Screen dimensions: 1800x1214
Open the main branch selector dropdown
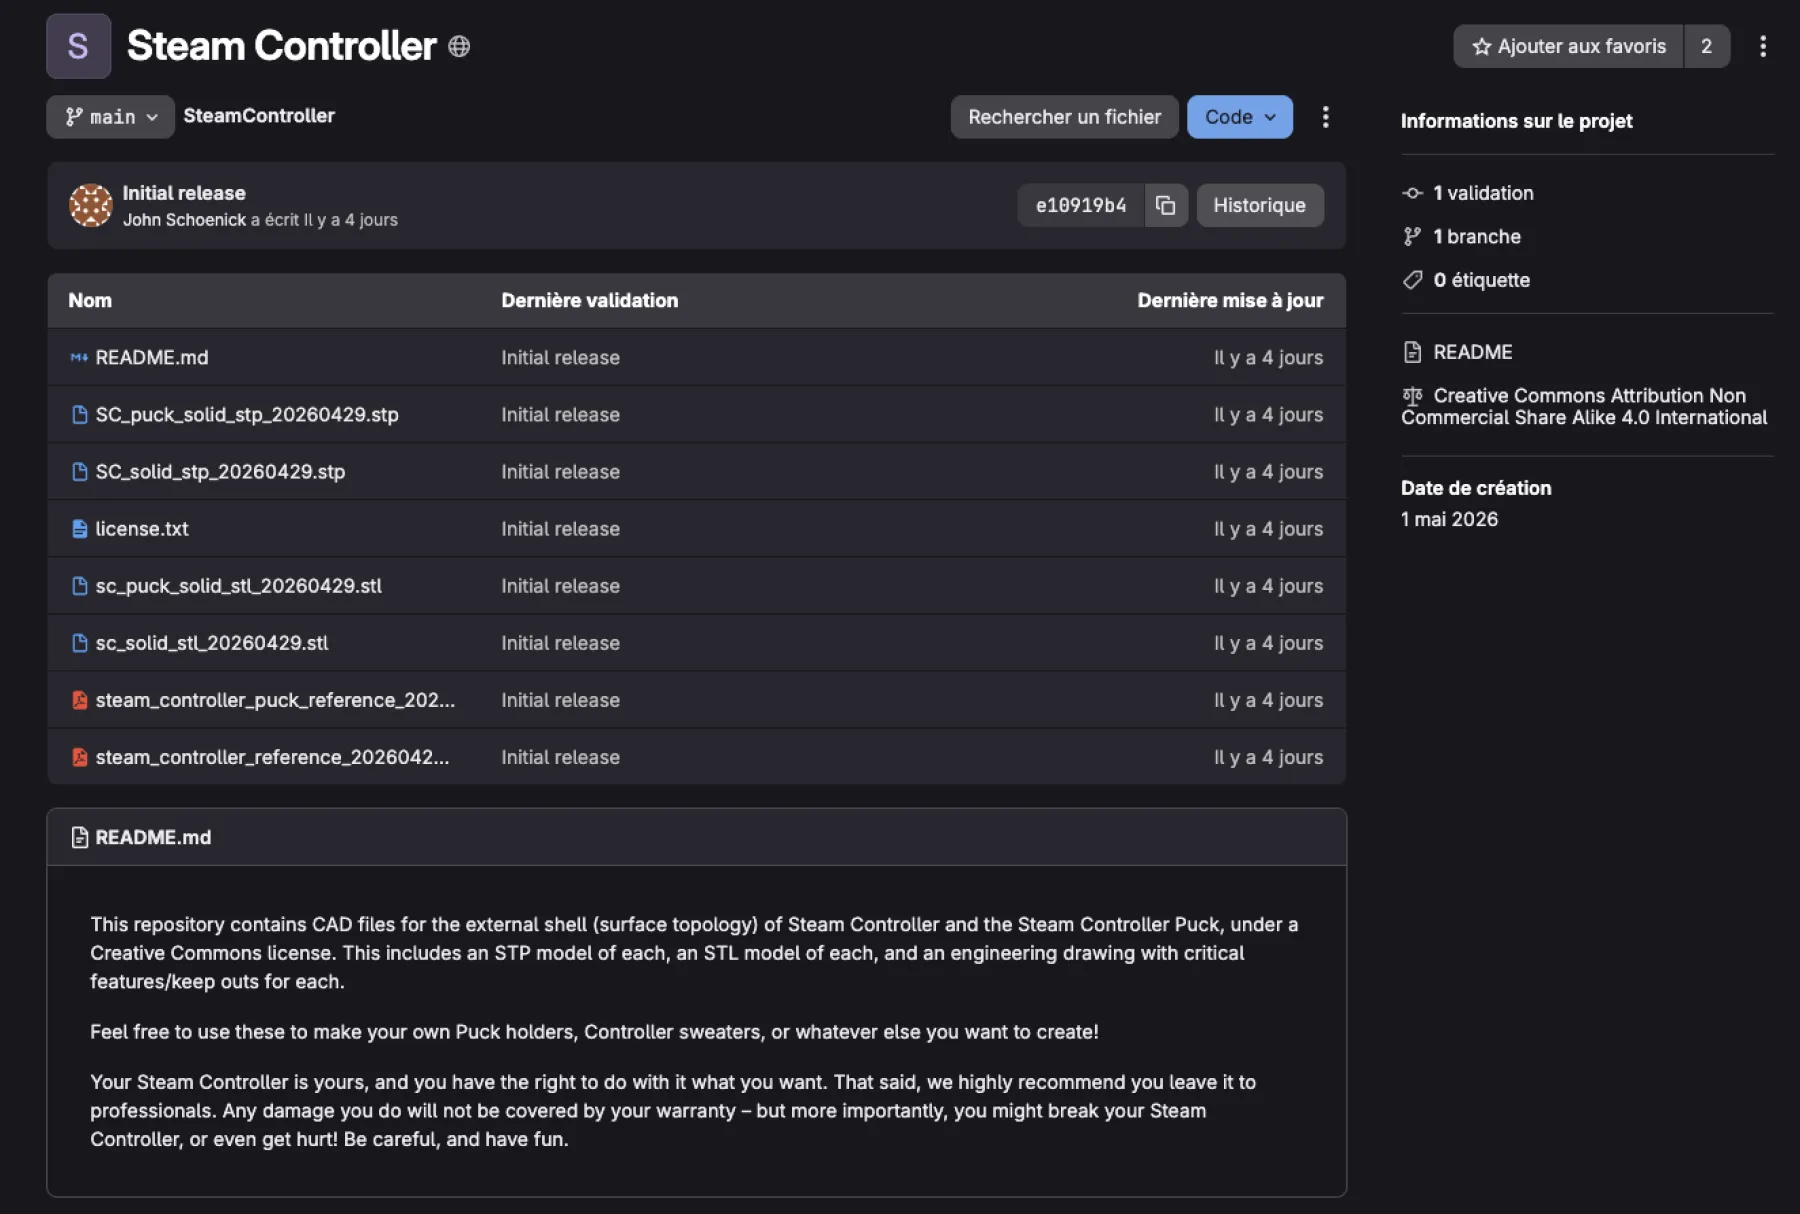[x=110, y=117]
